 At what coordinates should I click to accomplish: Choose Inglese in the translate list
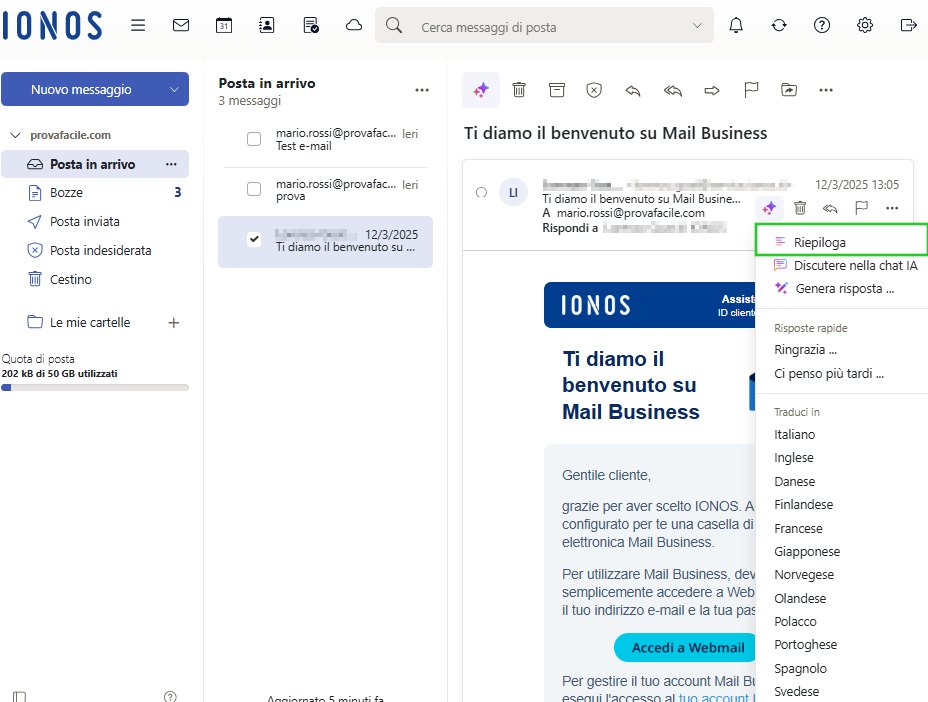point(794,458)
